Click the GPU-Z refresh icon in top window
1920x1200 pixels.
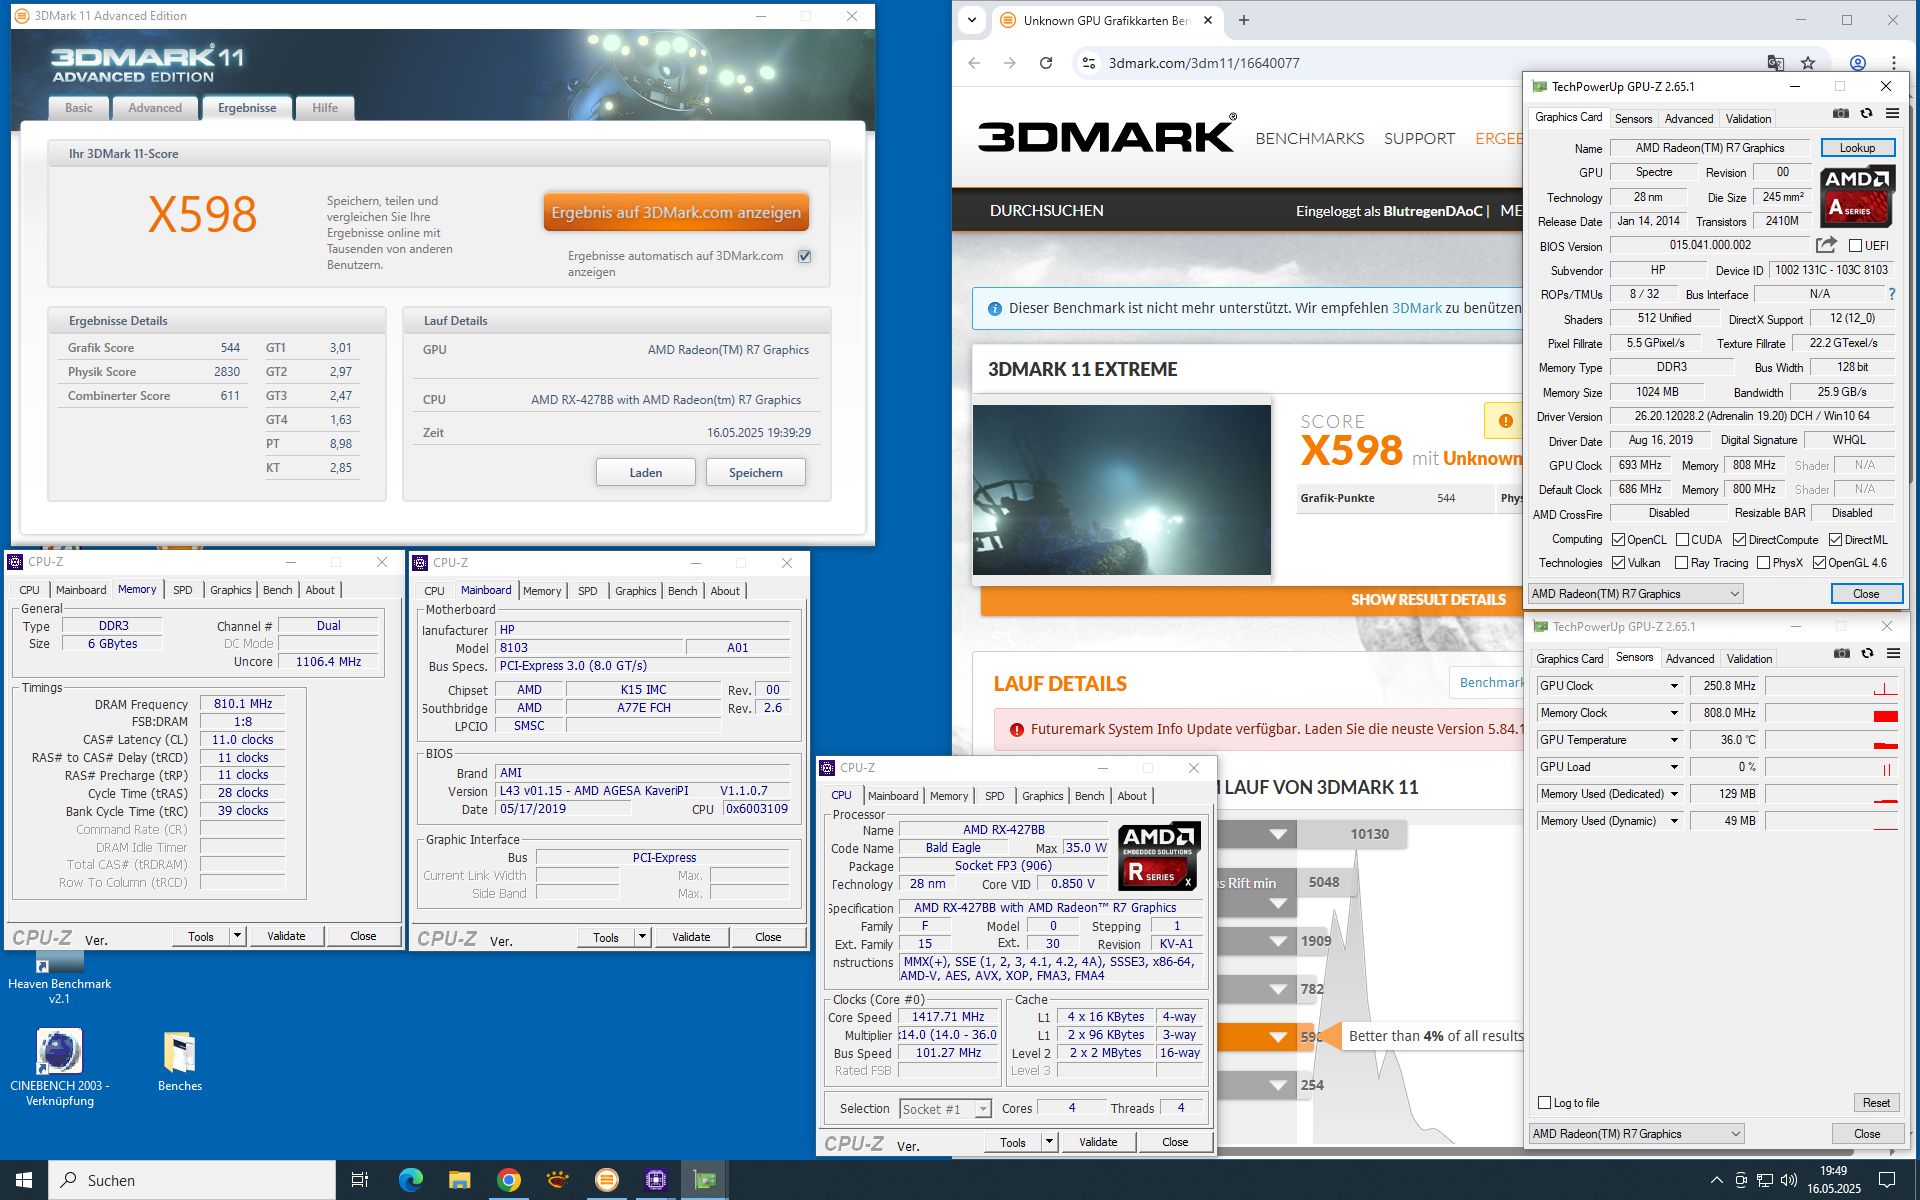coord(1866,114)
